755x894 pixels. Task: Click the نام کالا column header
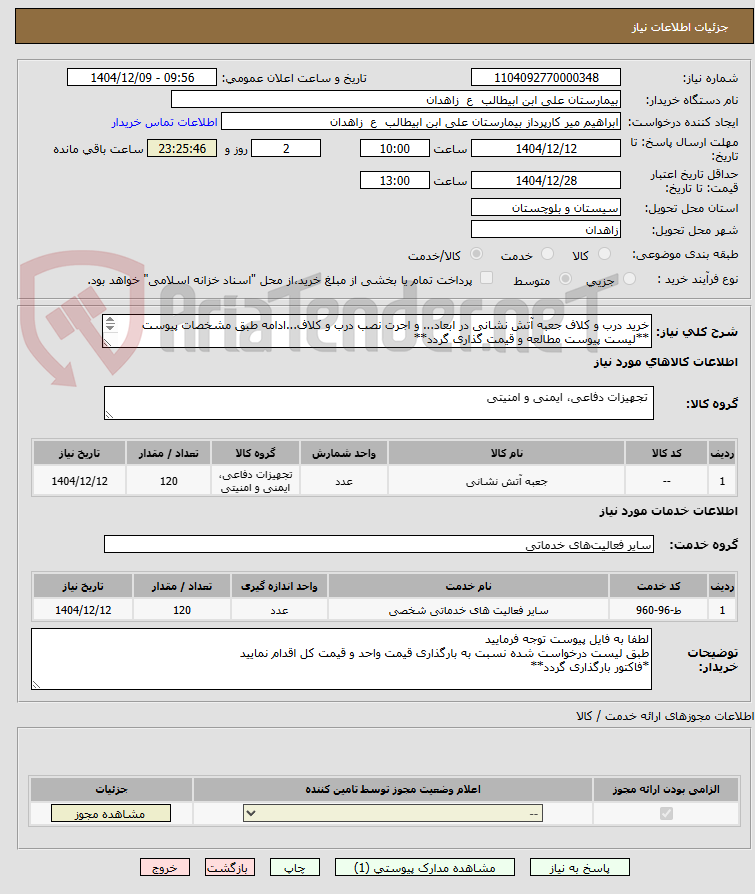point(506,453)
